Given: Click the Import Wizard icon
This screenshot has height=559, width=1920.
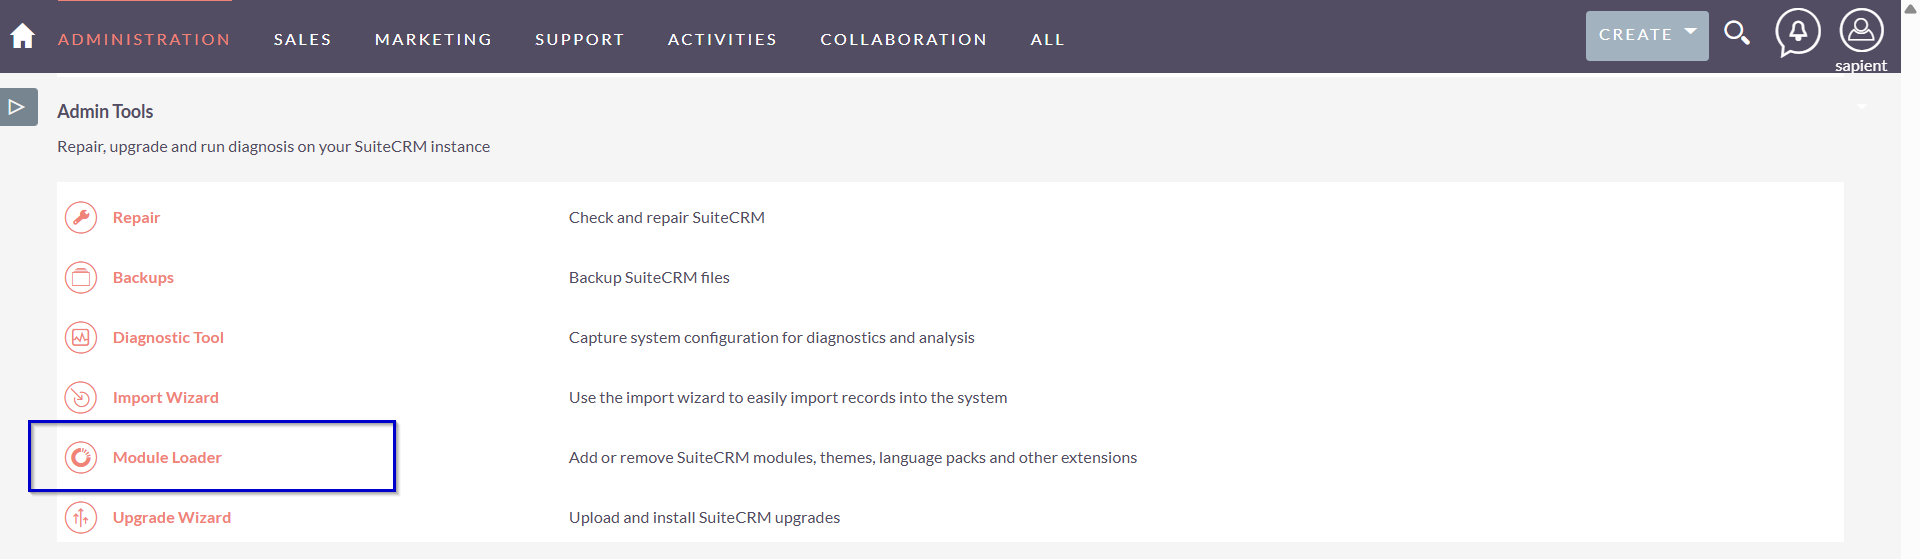Looking at the screenshot, I should (x=81, y=397).
